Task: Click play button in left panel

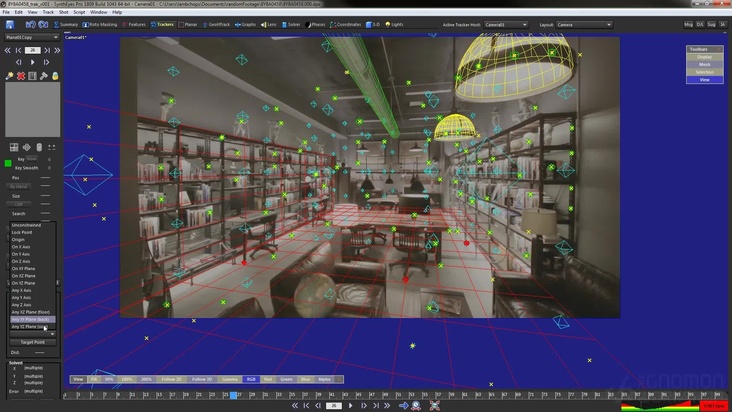Action: point(32,62)
